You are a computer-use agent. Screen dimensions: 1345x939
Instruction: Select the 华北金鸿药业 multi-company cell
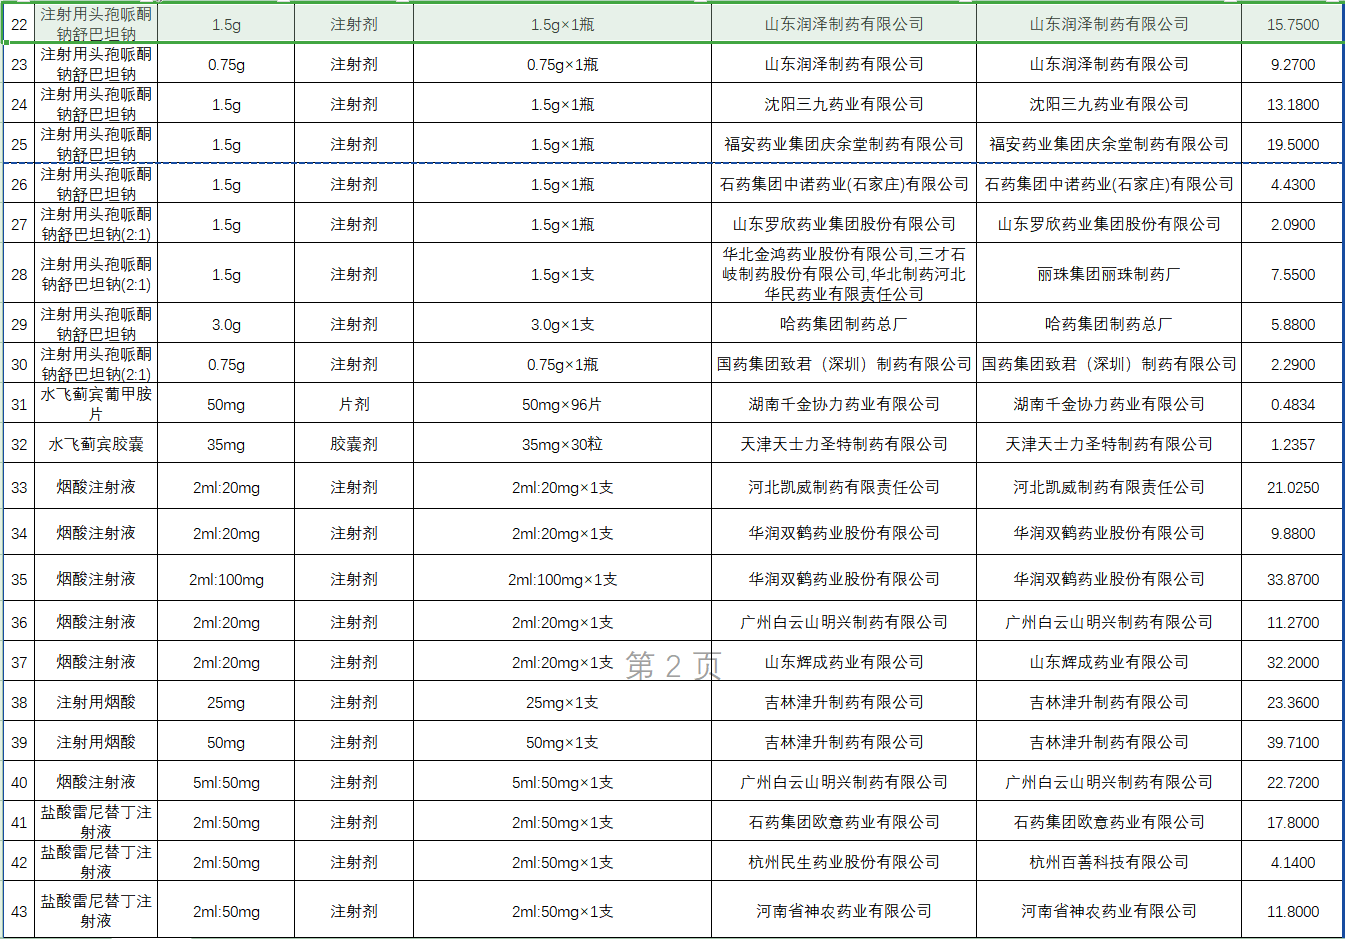(x=844, y=274)
